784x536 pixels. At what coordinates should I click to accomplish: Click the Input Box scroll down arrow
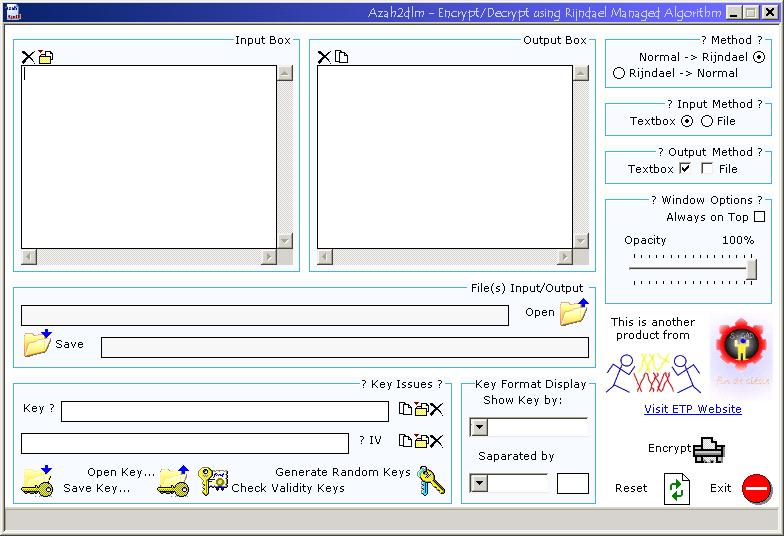click(285, 241)
